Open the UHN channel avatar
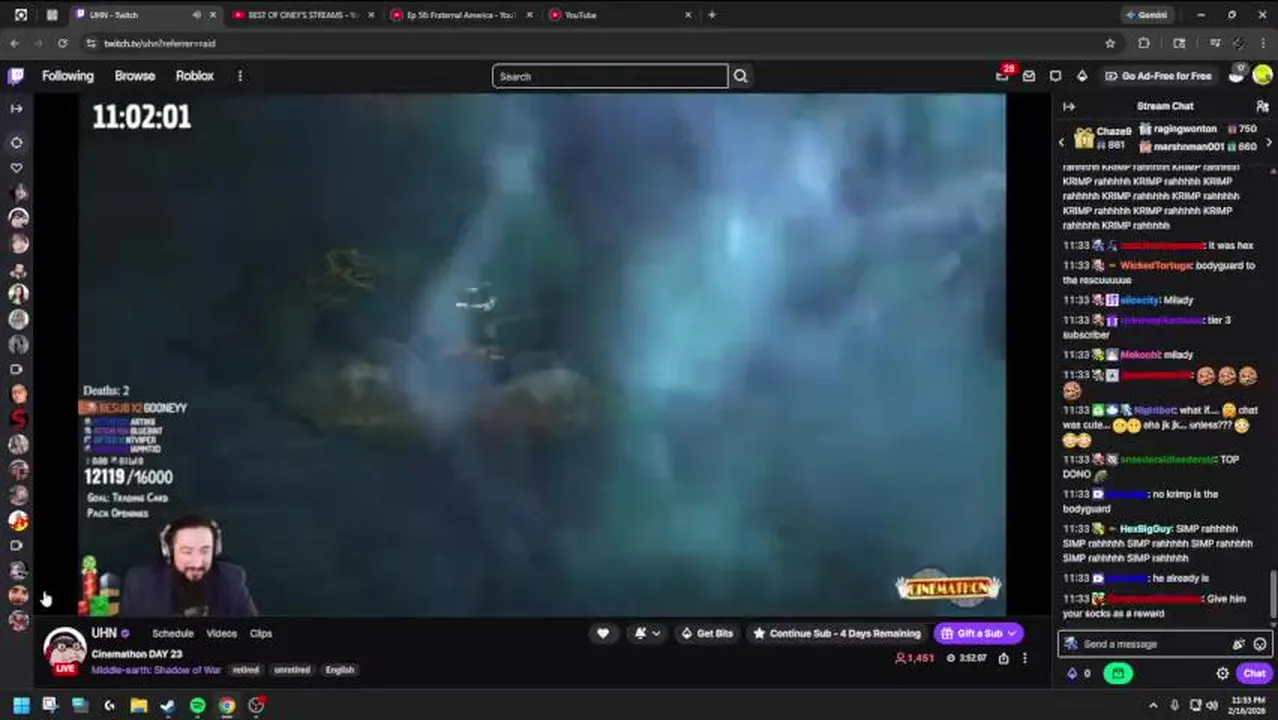The height and width of the screenshot is (720, 1278). (65, 650)
